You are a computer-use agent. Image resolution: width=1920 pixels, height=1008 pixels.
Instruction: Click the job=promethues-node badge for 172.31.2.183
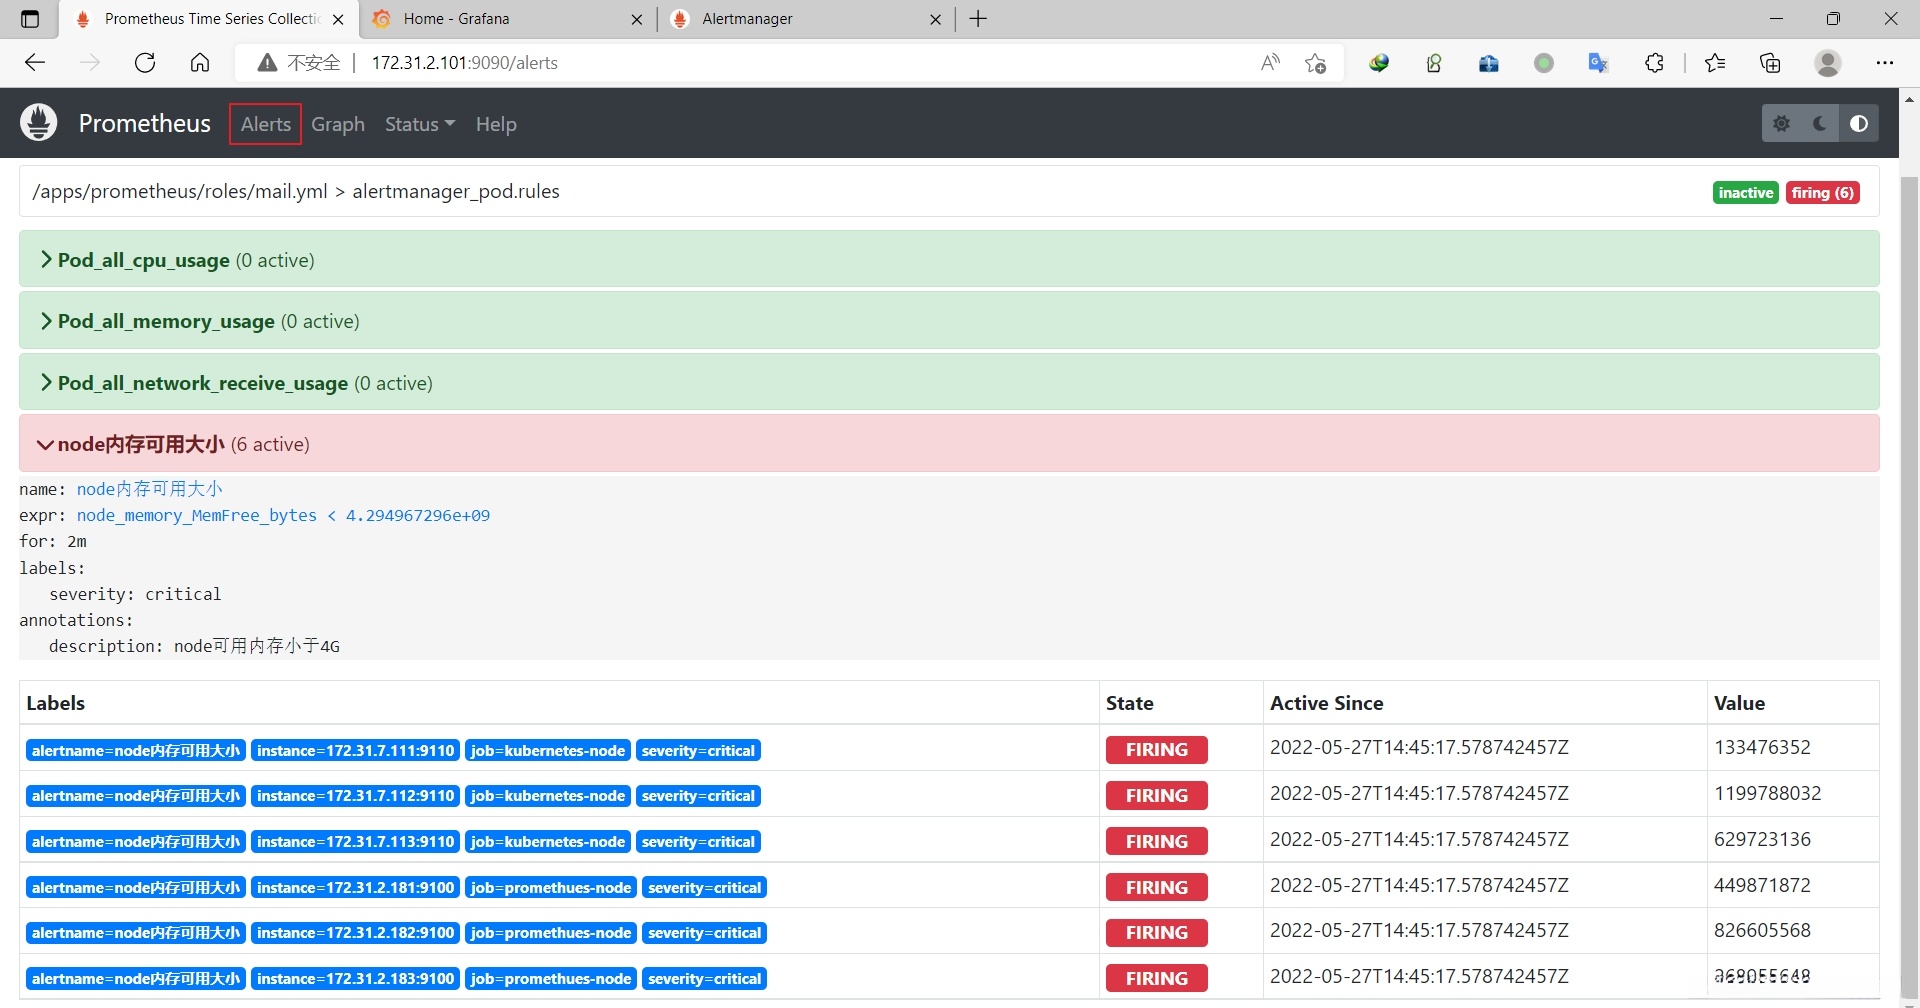(x=551, y=979)
